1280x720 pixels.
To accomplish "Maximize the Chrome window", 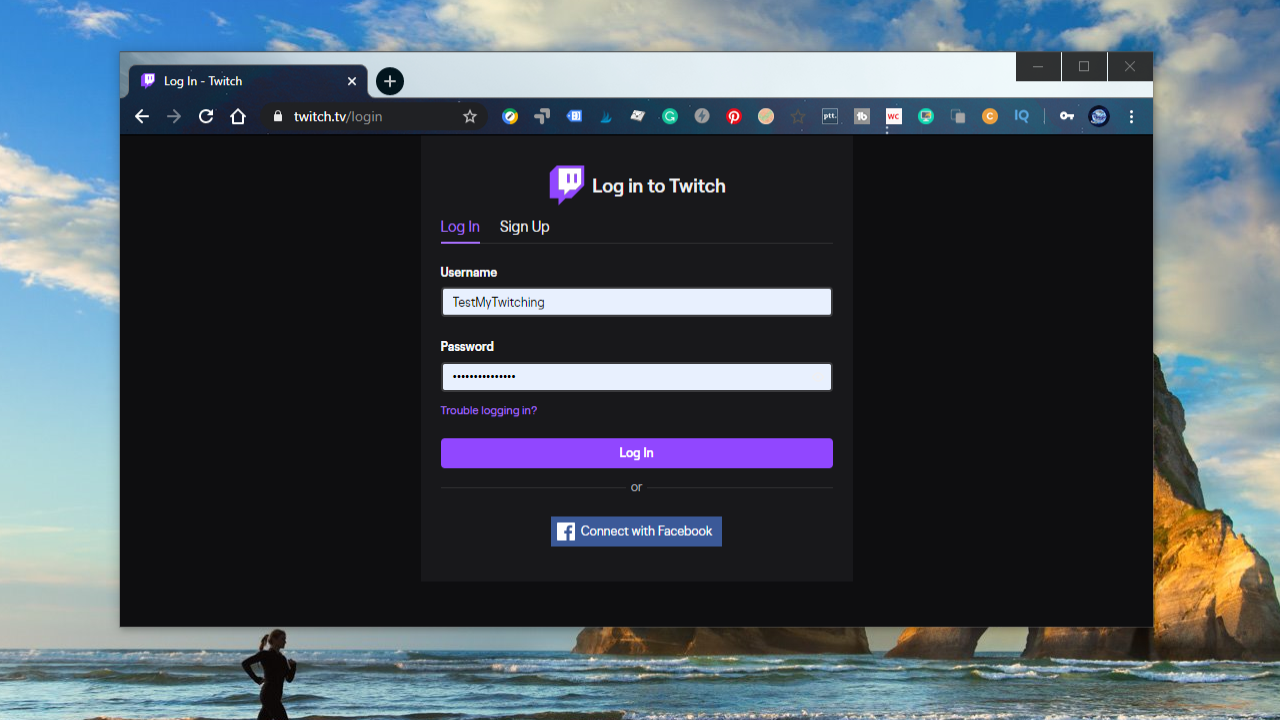I will (1084, 66).
